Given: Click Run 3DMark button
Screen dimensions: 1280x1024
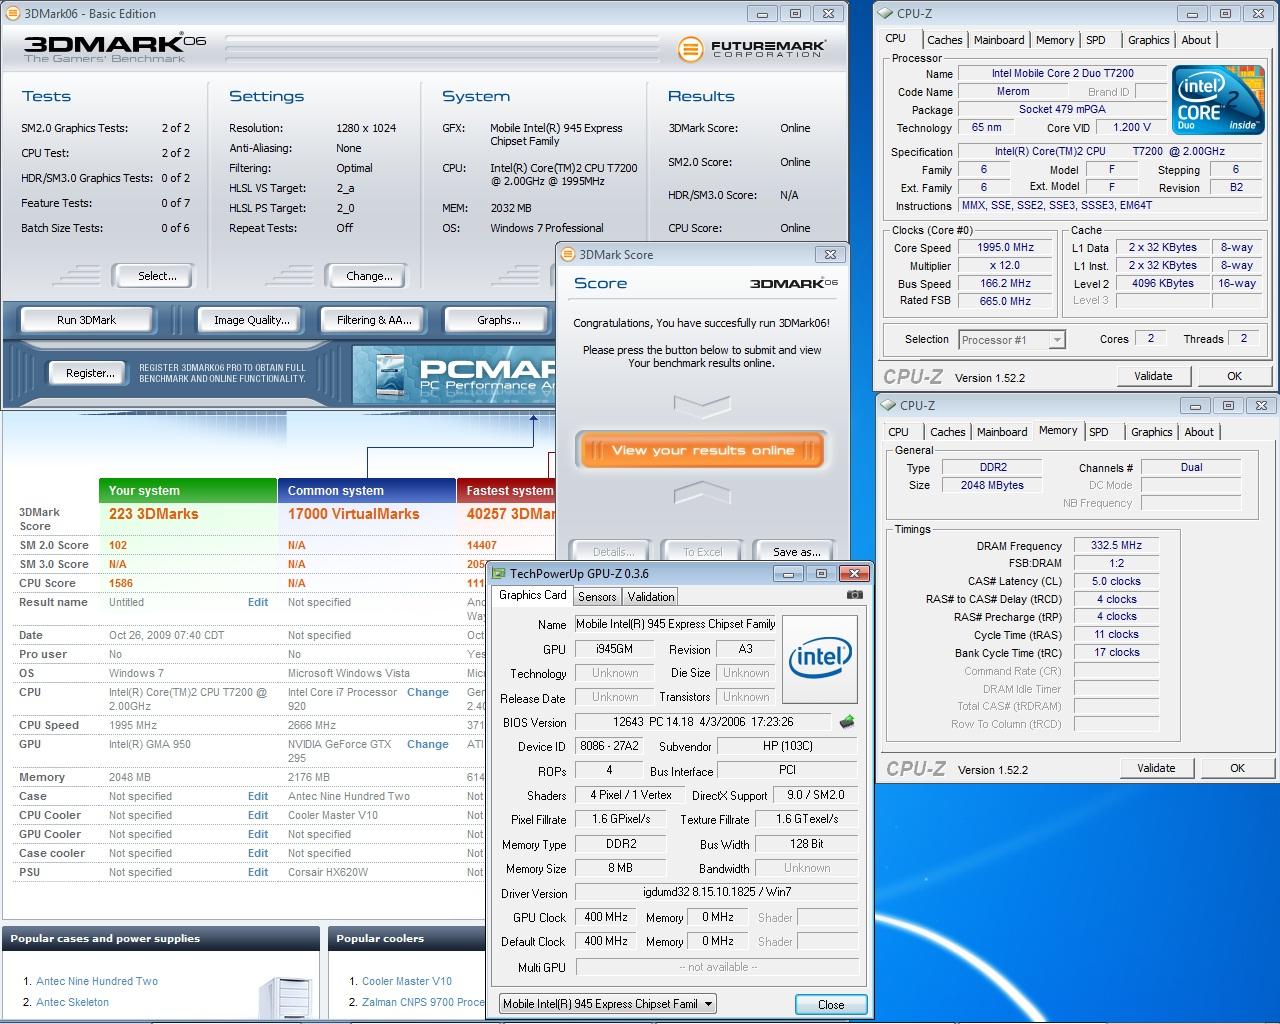Looking at the screenshot, I should 86,320.
